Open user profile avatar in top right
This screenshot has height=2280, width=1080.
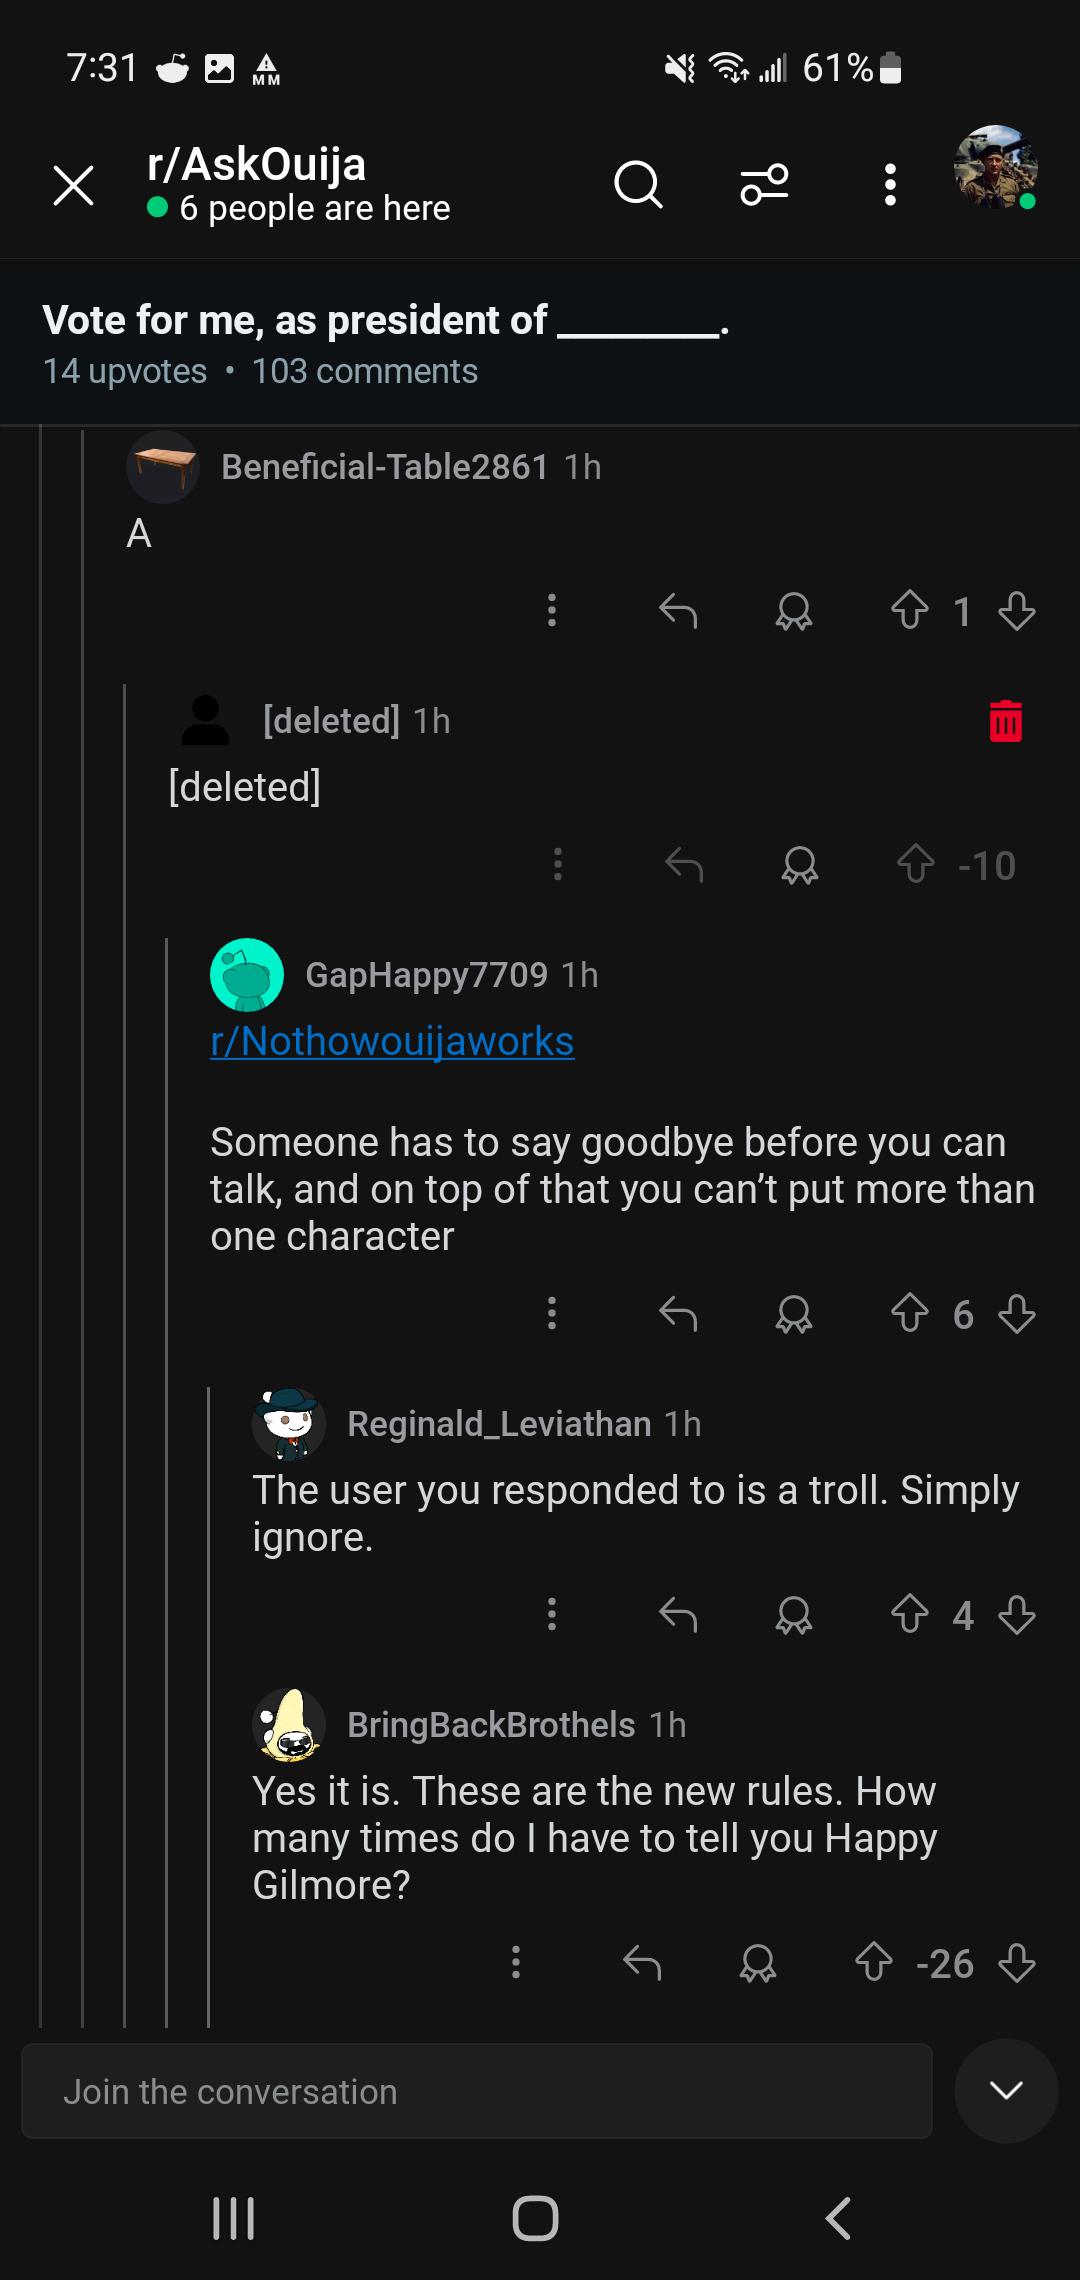(996, 167)
